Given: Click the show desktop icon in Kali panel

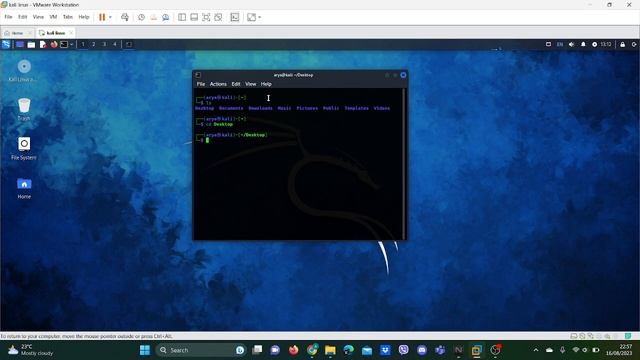Looking at the screenshot, I should tap(20, 44).
